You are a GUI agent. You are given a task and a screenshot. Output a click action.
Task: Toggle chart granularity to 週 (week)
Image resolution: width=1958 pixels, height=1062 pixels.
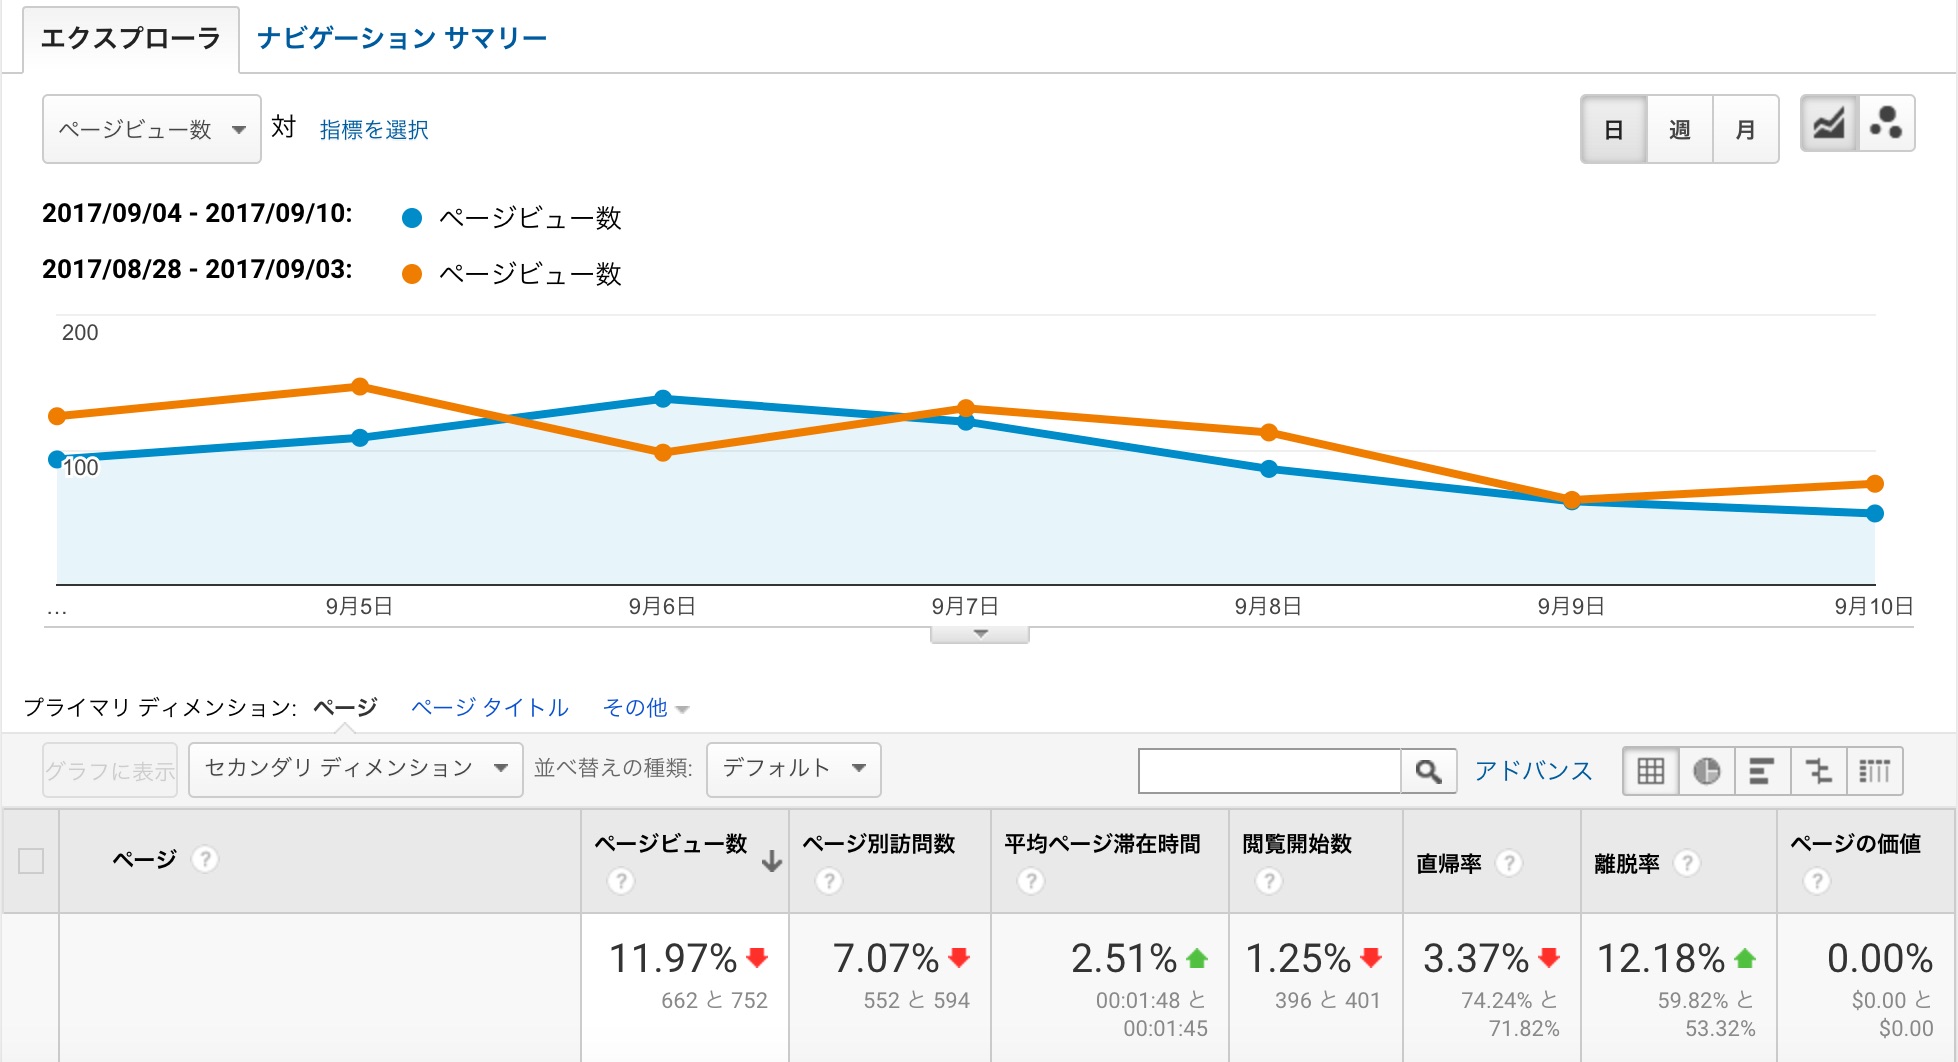click(1679, 130)
